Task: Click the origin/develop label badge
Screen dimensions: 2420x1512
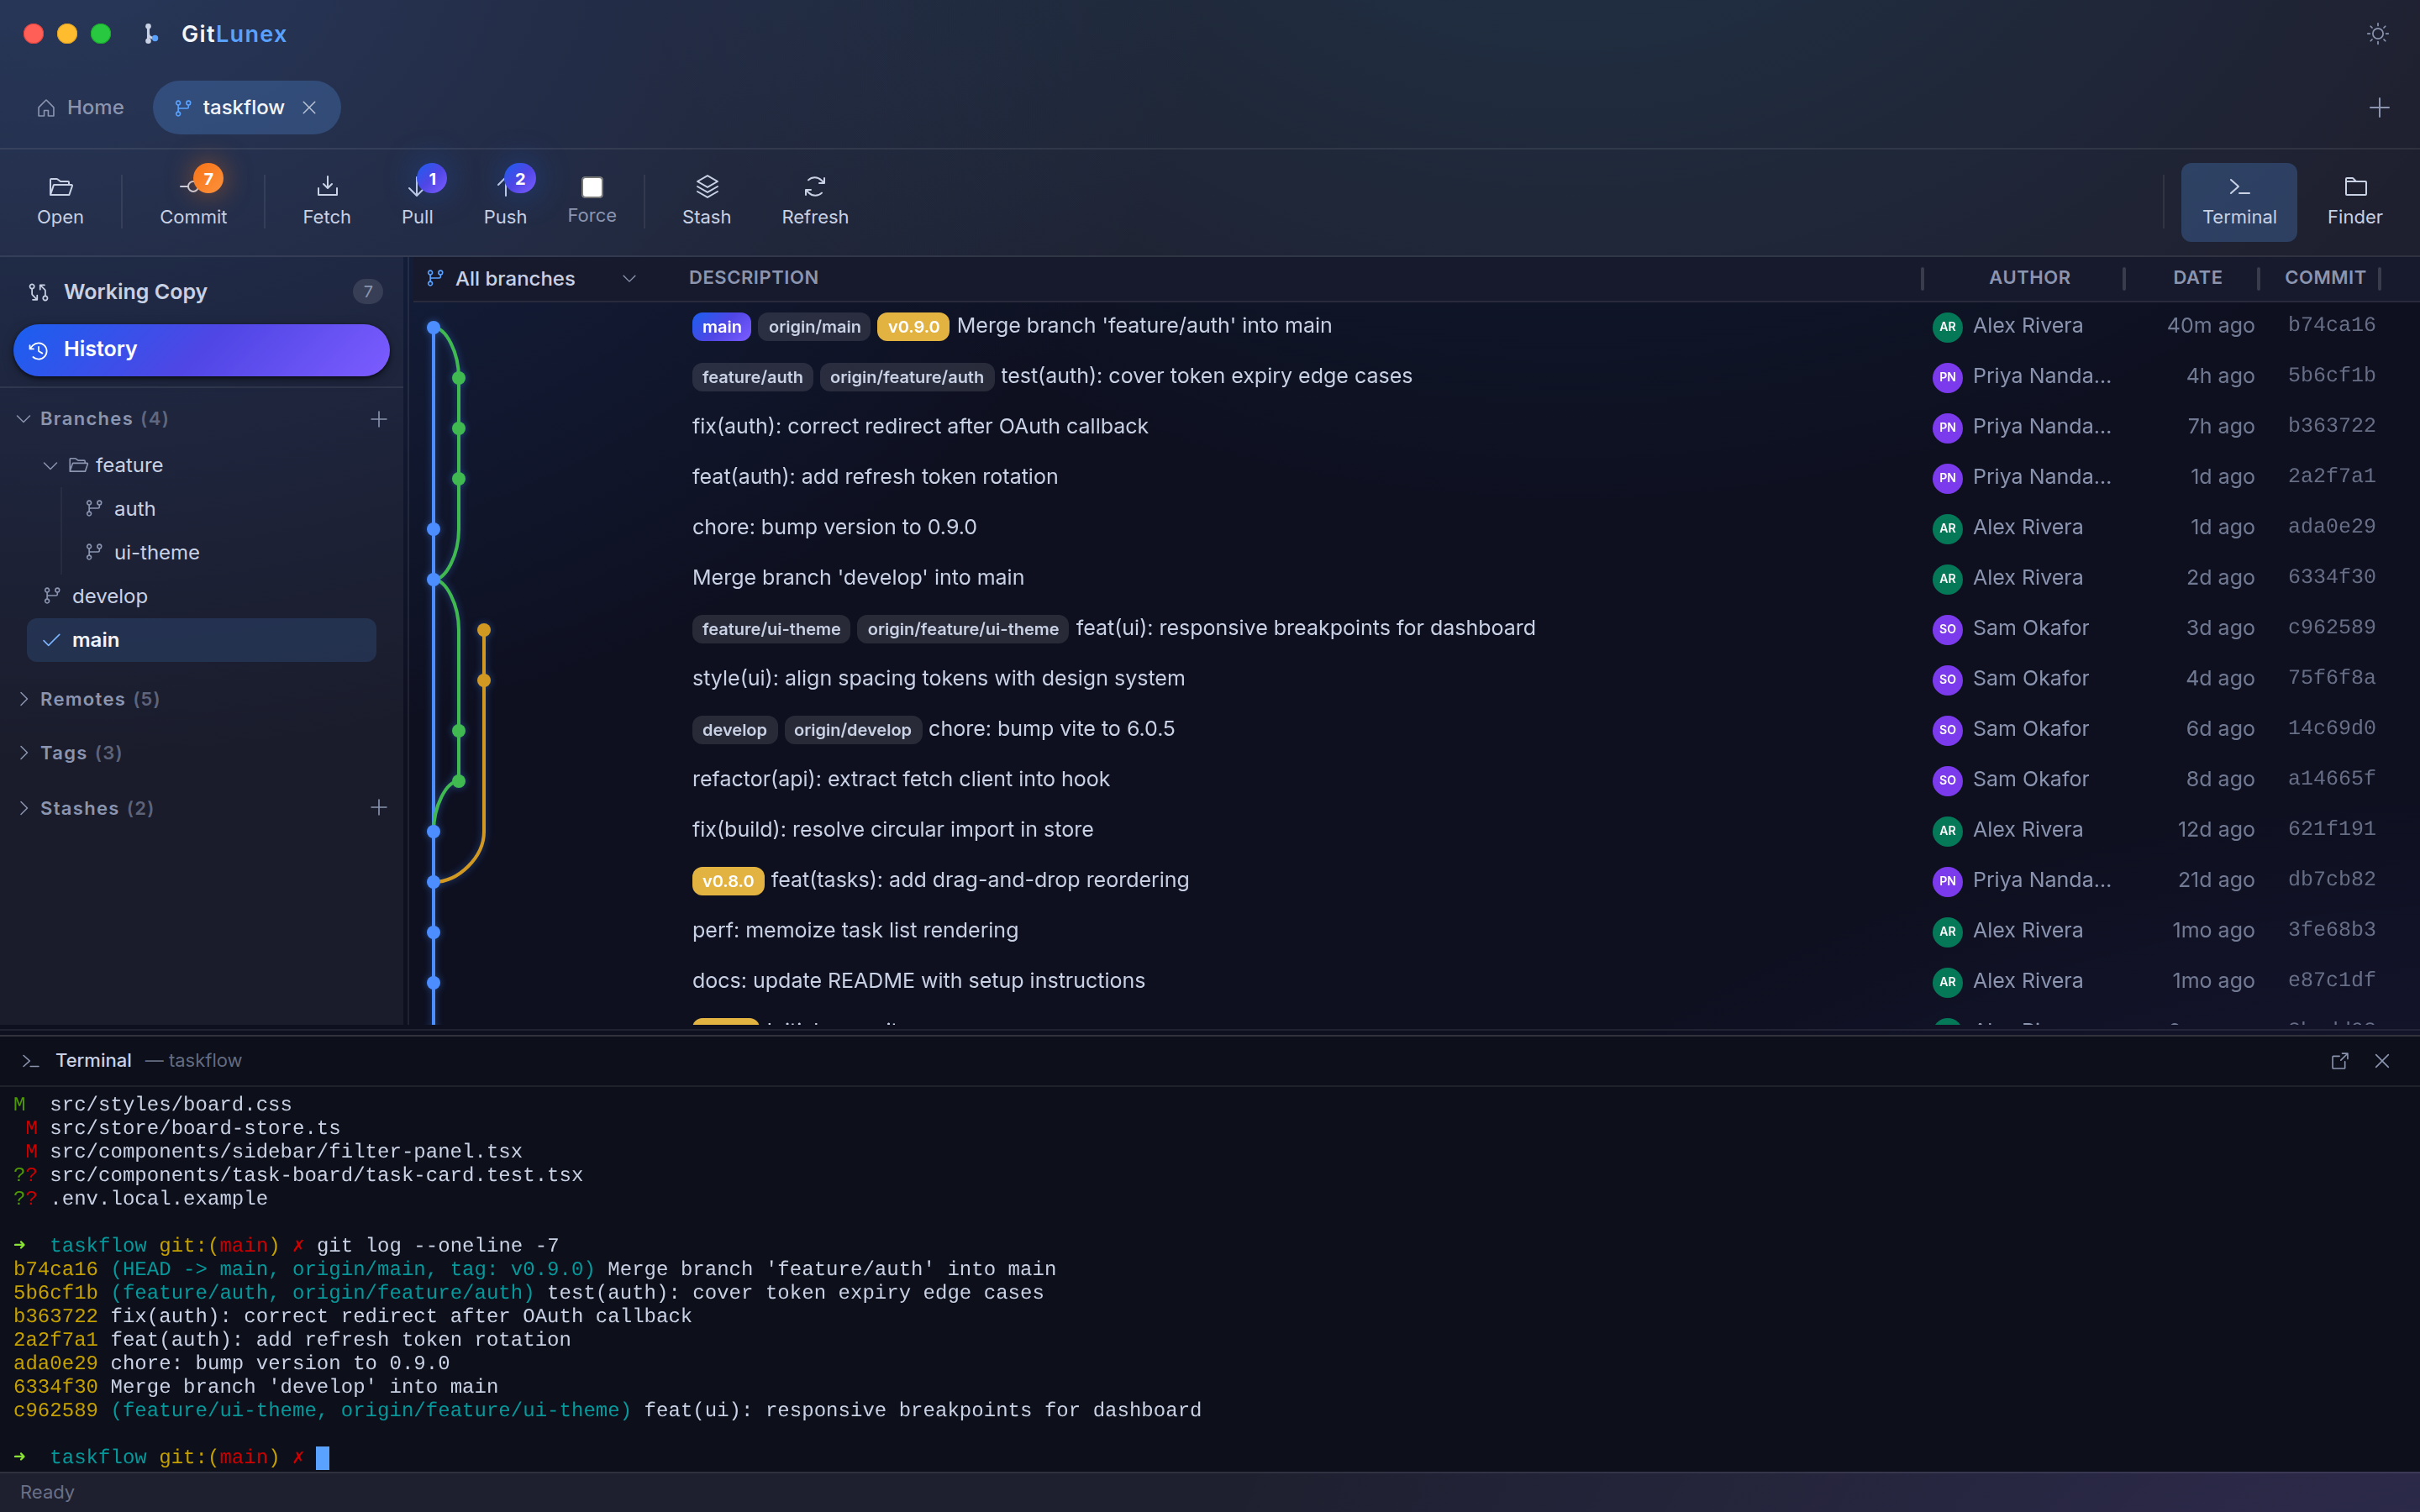Action: point(852,729)
